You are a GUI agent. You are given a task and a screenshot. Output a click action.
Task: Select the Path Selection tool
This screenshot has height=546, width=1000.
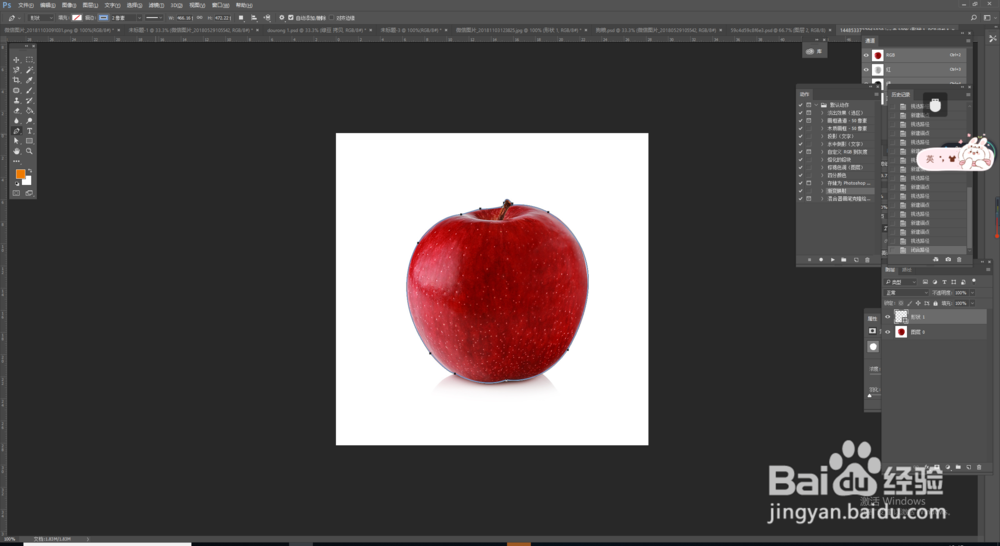pos(17,141)
